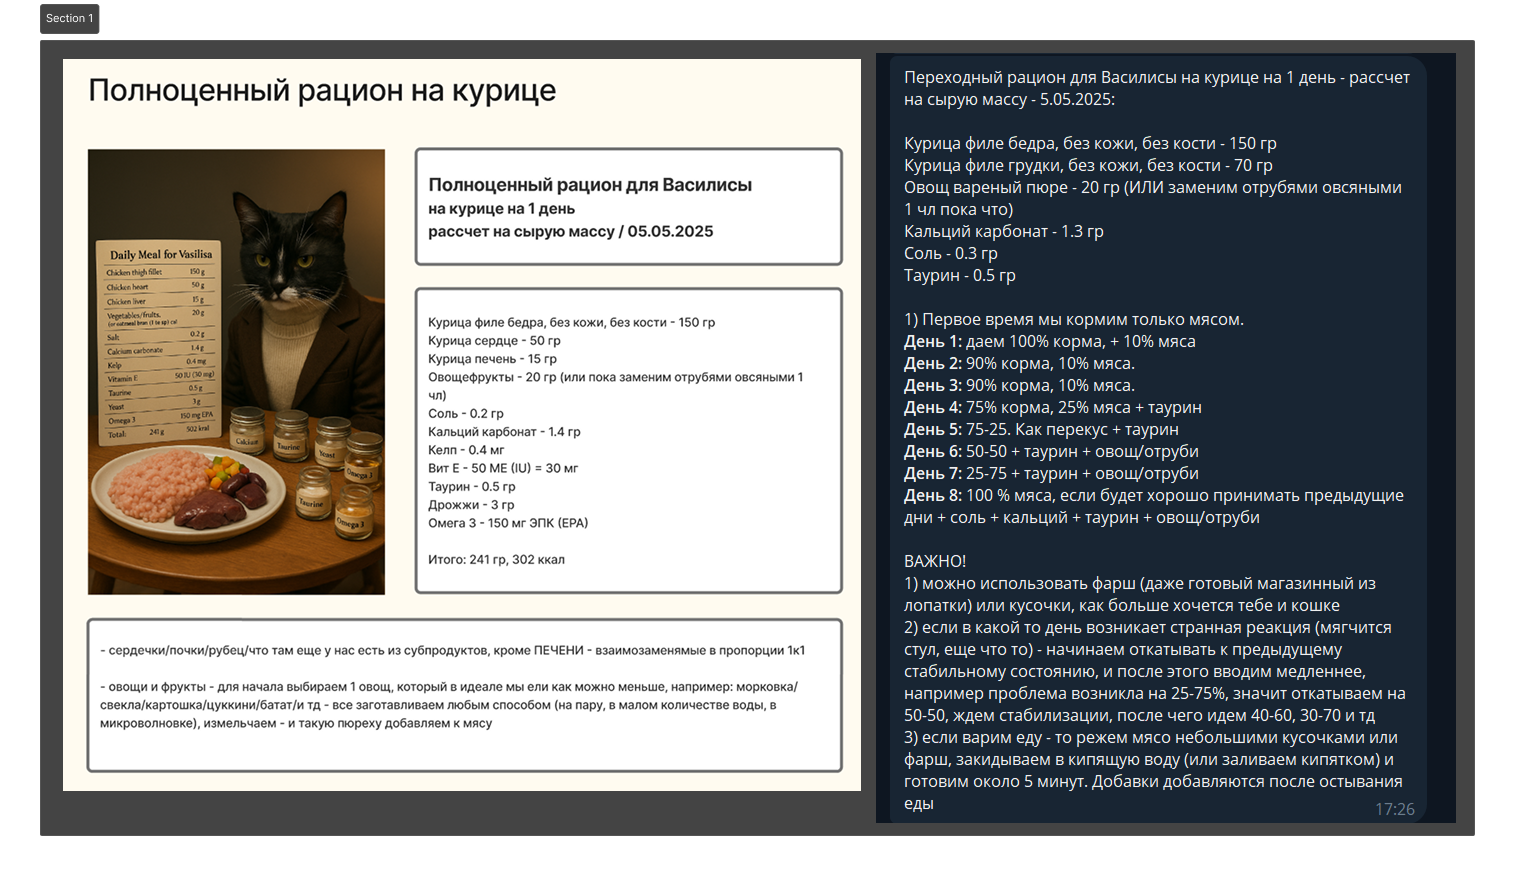Click the title Полноценный рацион на курице
The height and width of the screenshot is (876, 1515).
pos(322,90)
